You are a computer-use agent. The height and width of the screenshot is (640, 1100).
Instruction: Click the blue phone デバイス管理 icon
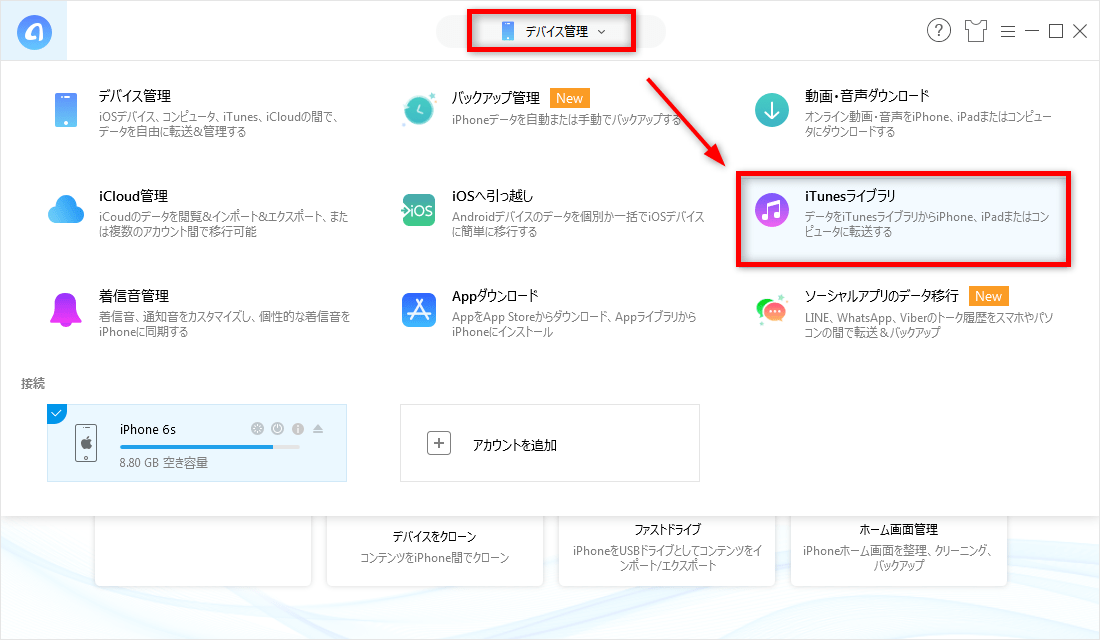click(x=66, y=110)
